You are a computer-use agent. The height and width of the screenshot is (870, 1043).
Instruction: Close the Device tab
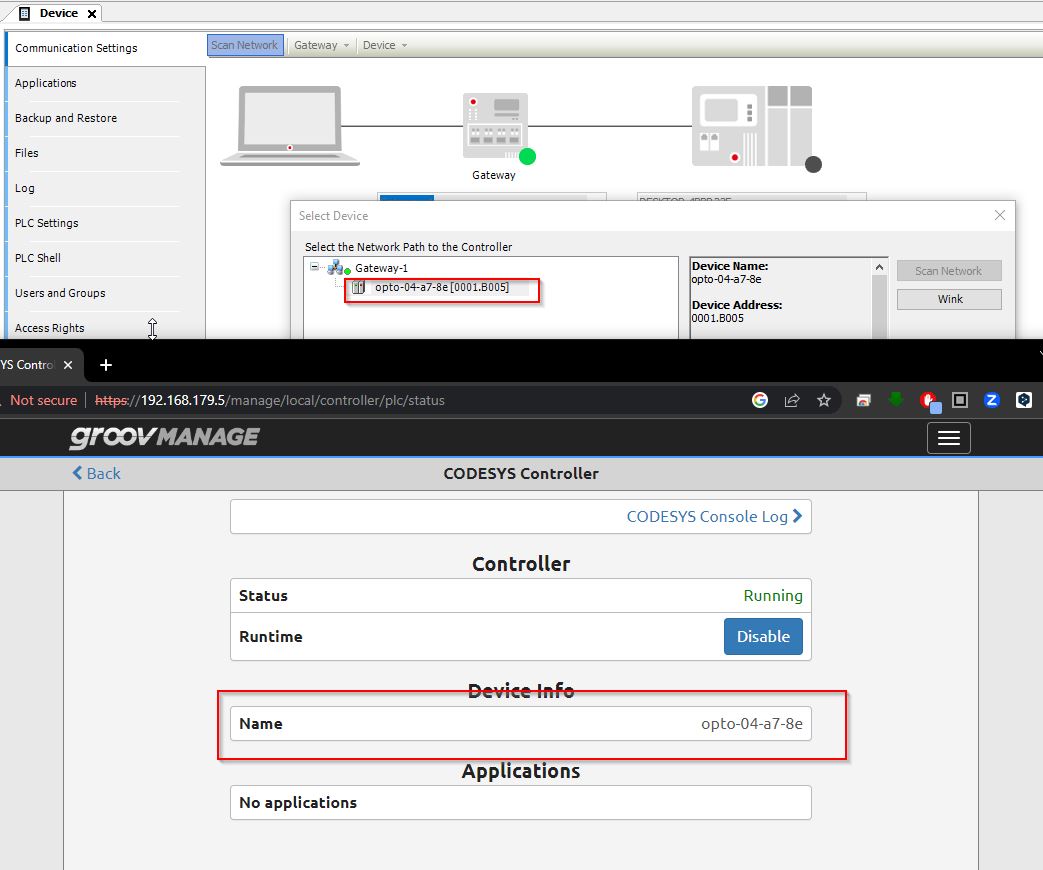click(92, 13)
